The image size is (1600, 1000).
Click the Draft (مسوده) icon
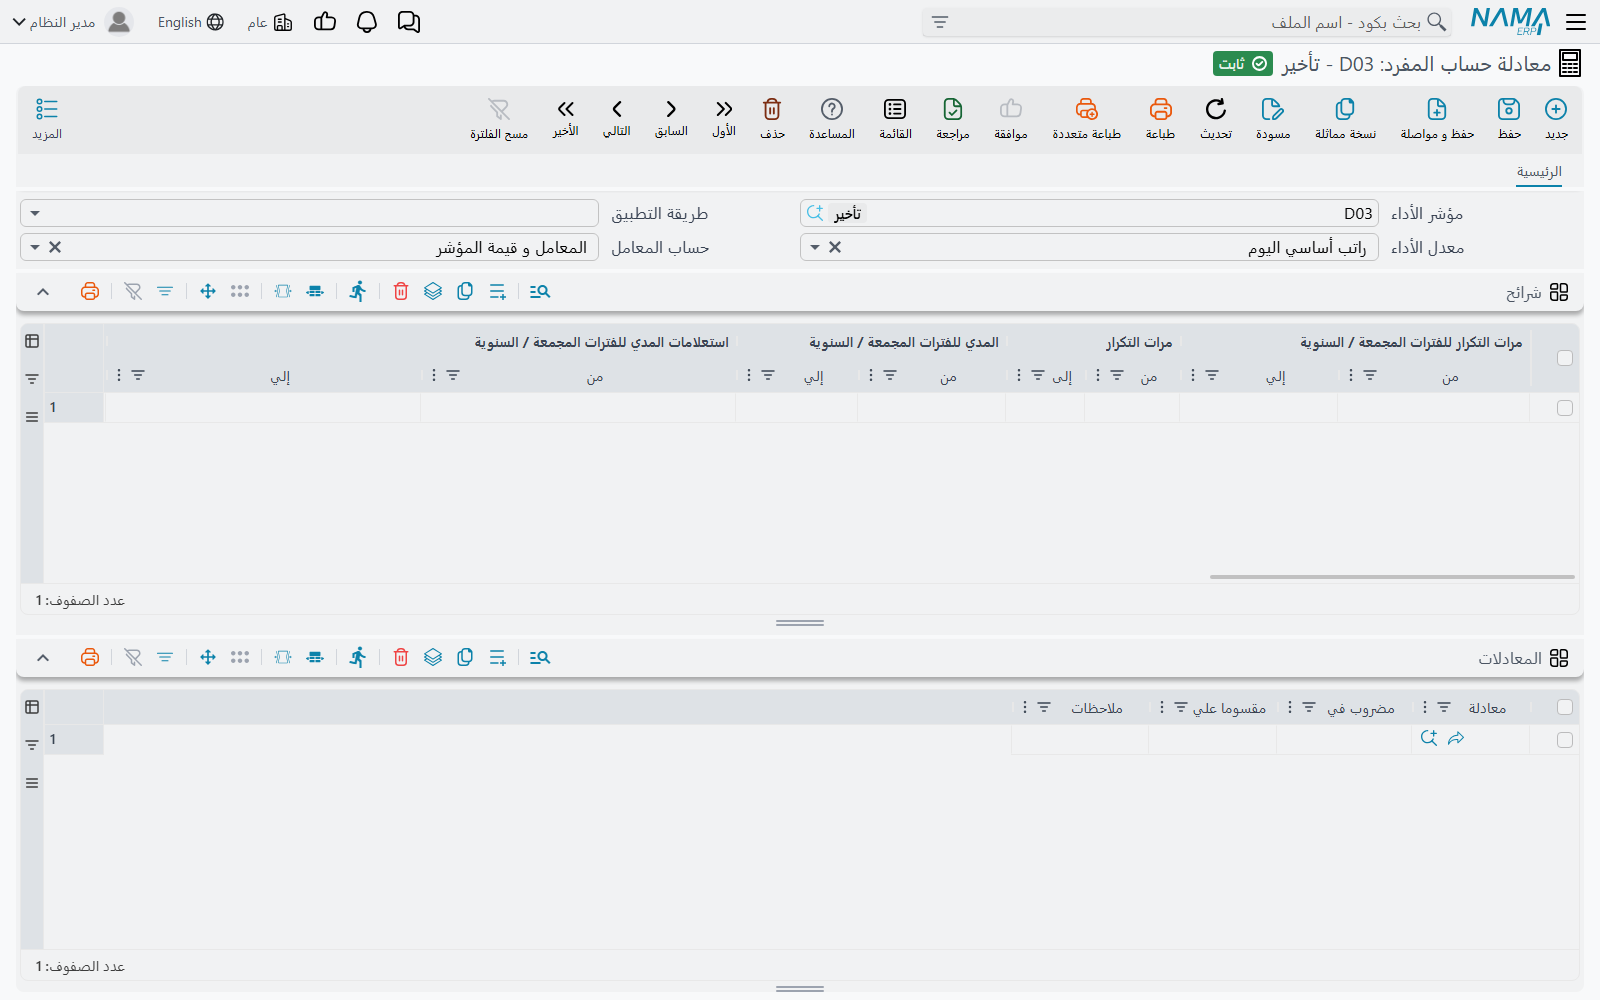1273,109
